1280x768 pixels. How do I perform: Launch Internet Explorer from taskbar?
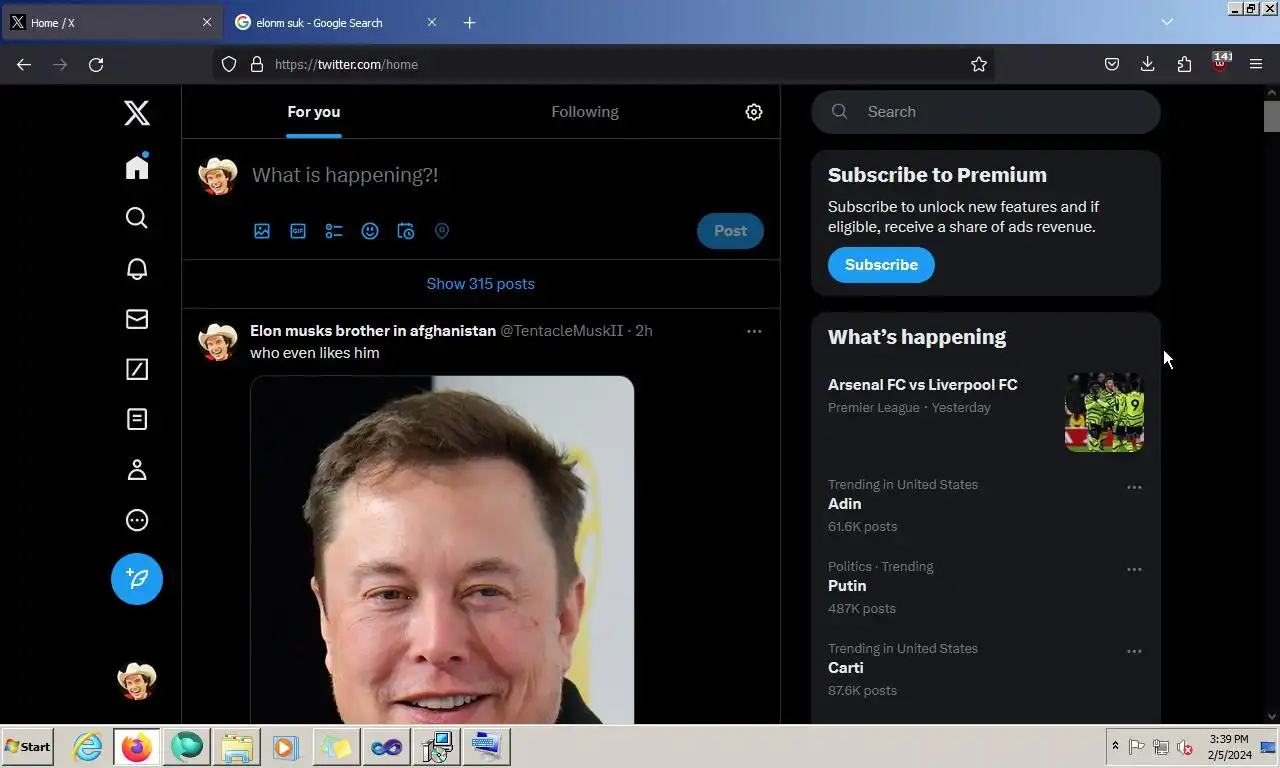click(x=88, y=747)
